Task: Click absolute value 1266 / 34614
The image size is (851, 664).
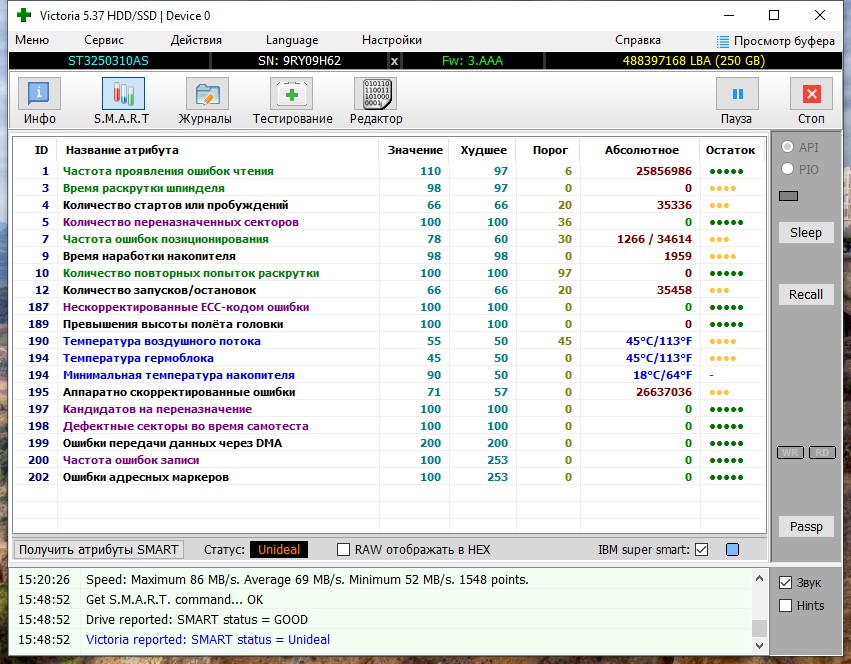Action: [654, 239]
